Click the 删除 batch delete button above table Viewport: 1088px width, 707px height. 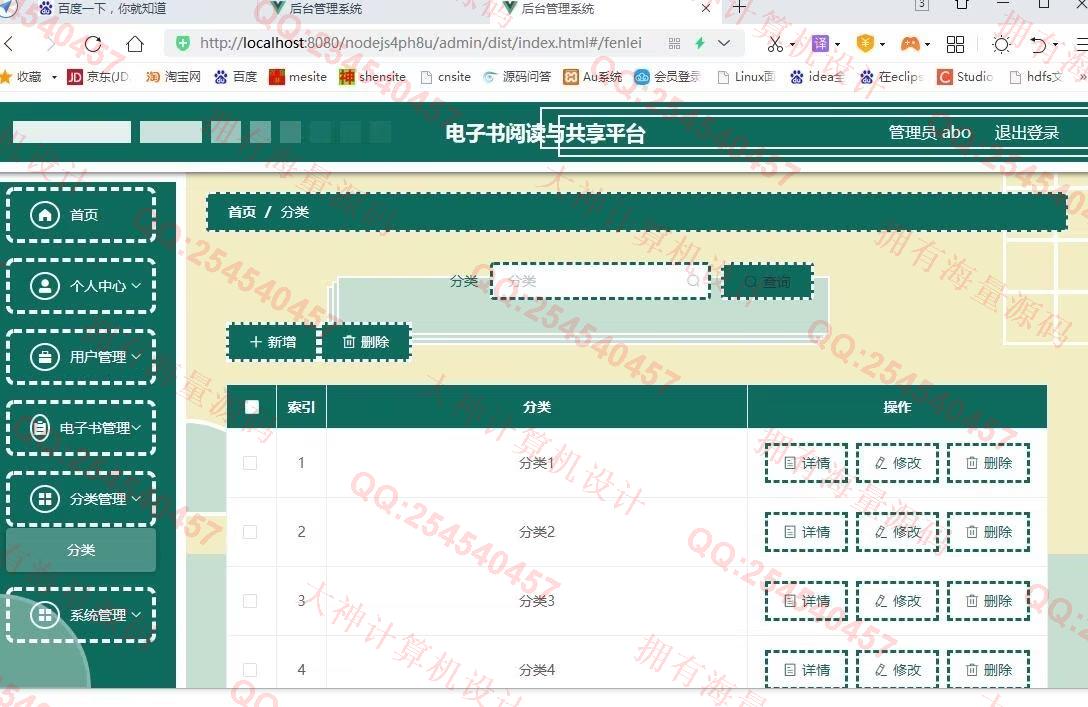tap(366, 342)
